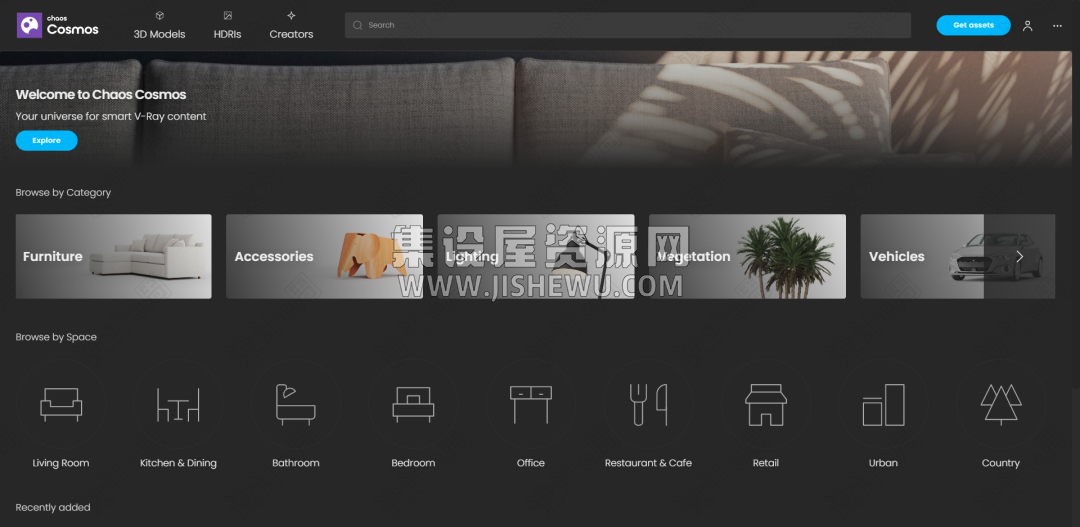Image resolution: width=1080 pixels, height=527 pixels.
Task: Click the image icon above HDRIs
Action: coord(228,15)
